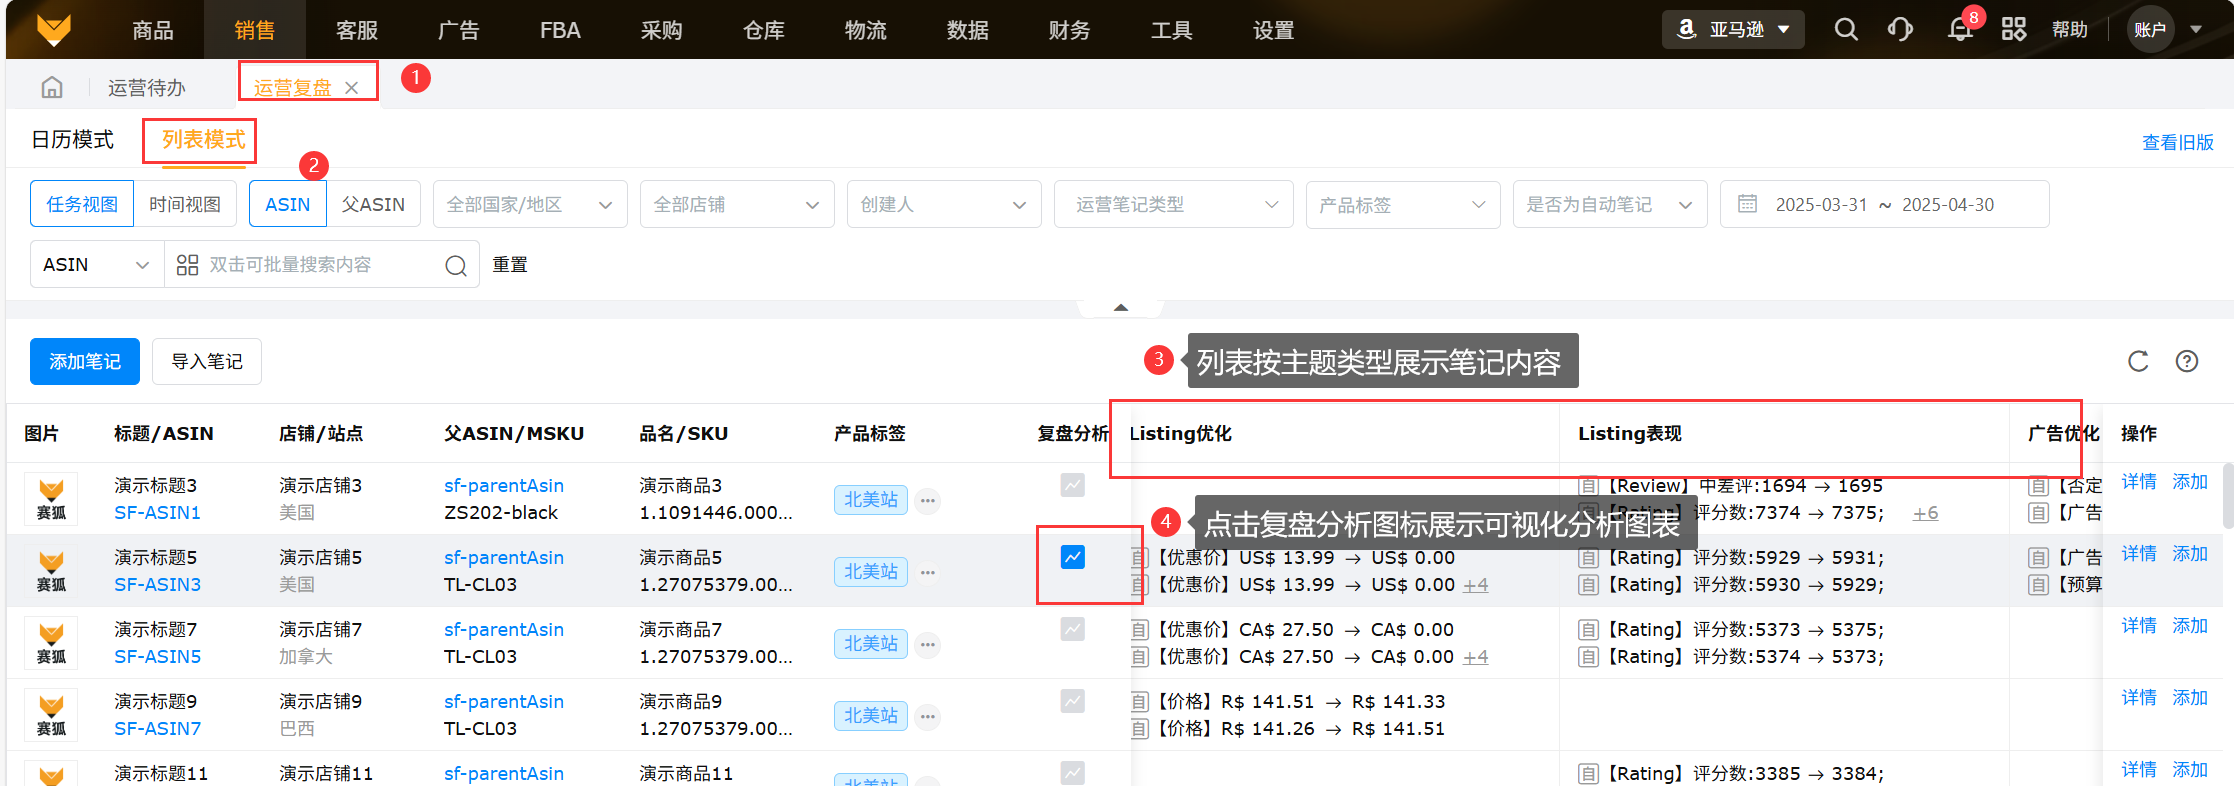Open review analysis chart for SF-ASIN5
This screenshot has height=786, width=2234.
tap(1073, 629)
